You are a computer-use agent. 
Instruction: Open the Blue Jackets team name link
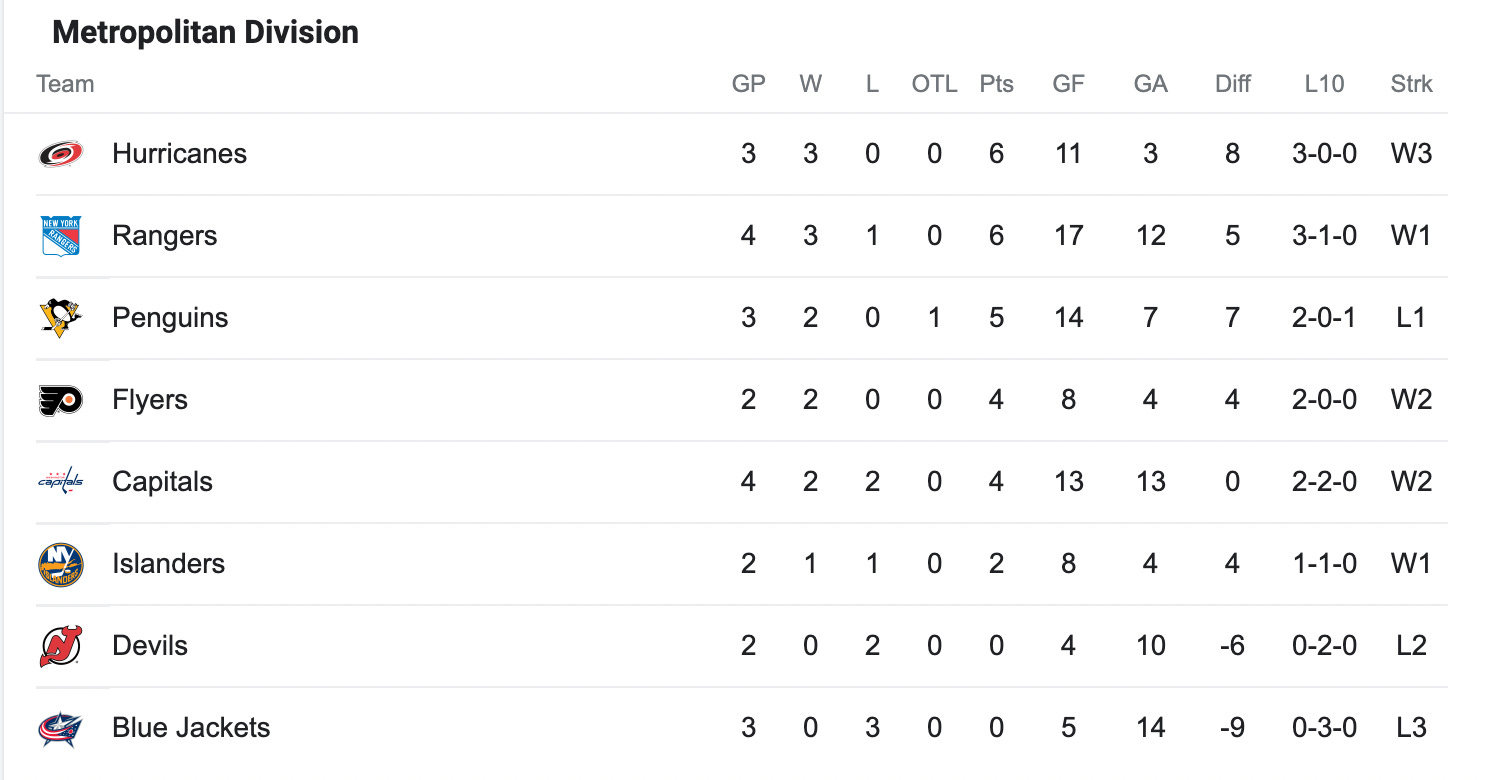click(x=191, y=727)
